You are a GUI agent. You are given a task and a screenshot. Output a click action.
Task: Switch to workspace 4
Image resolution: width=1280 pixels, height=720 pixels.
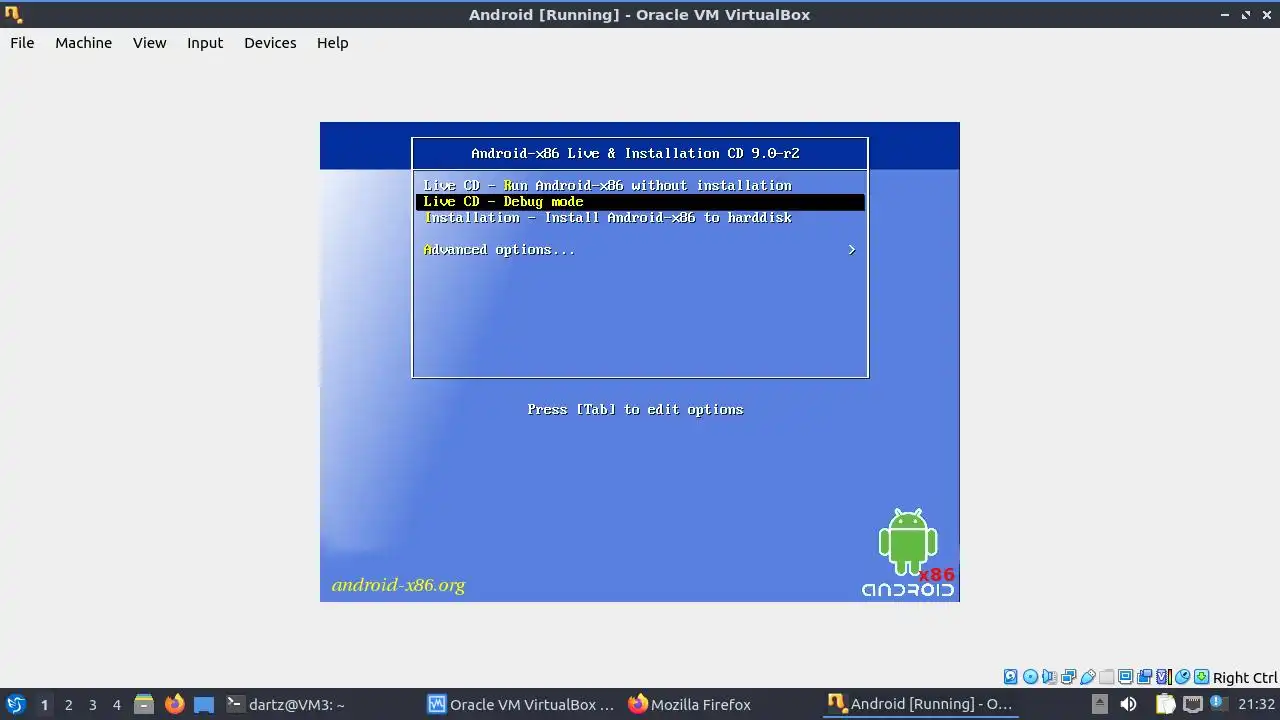(116, 704)
